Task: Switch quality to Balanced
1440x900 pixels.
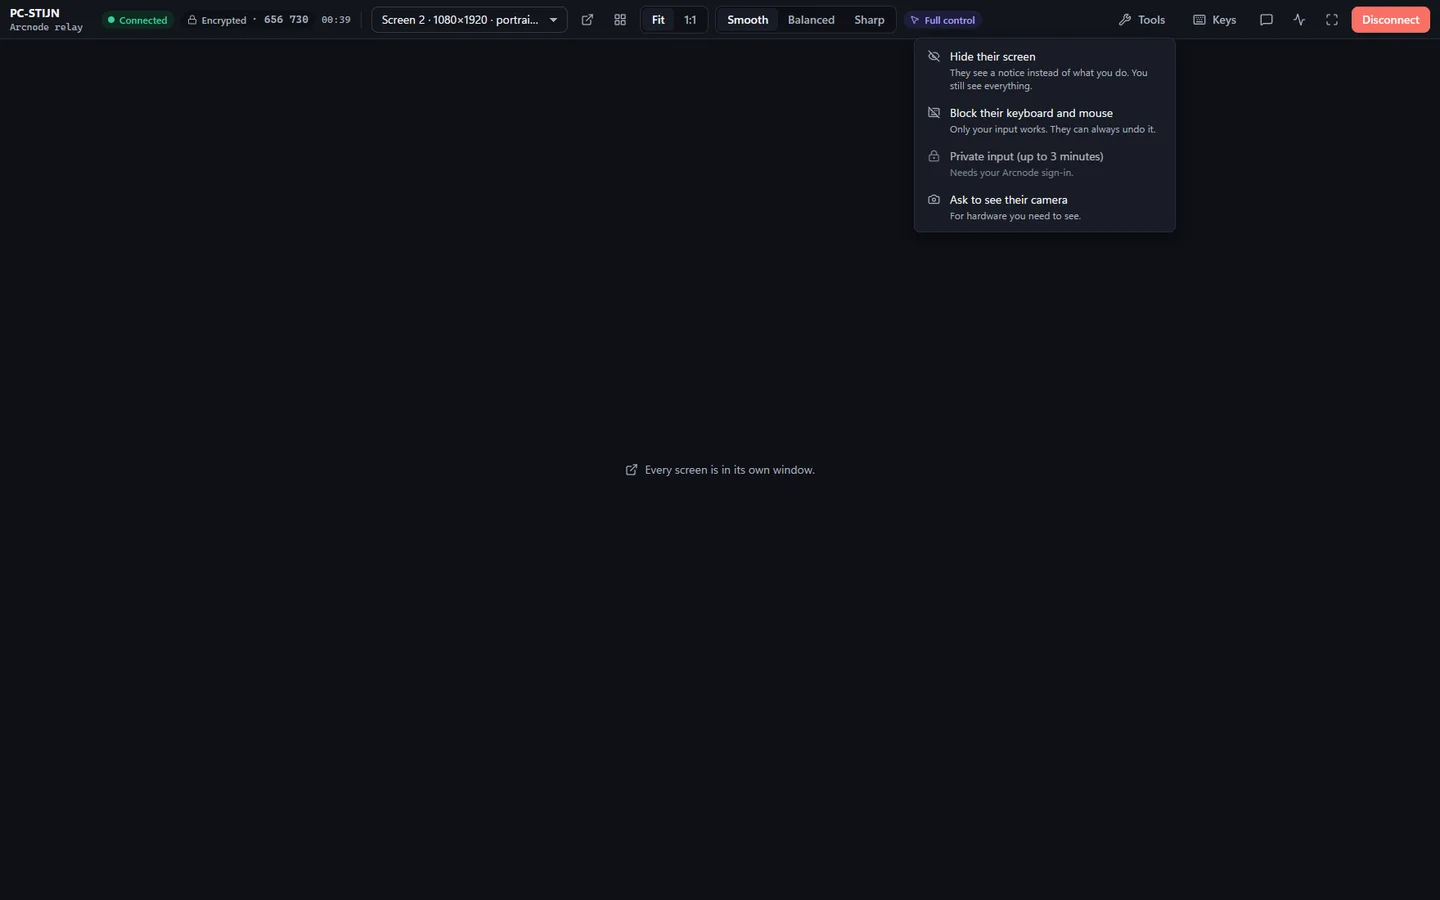Action: tap(811, 20)
